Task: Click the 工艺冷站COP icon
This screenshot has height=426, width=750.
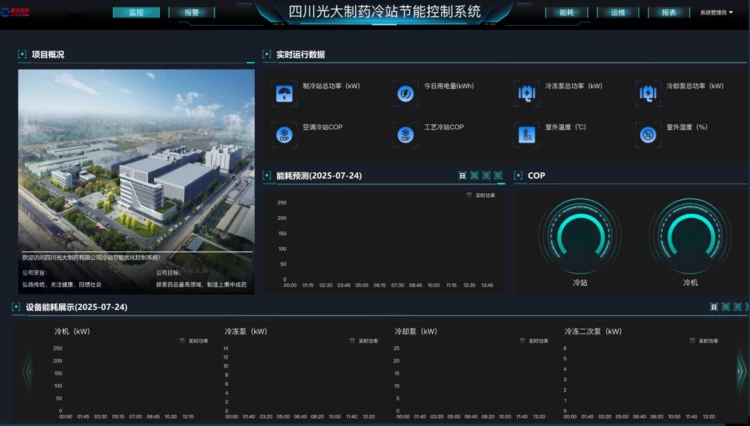Action: (x=405, y=134)
